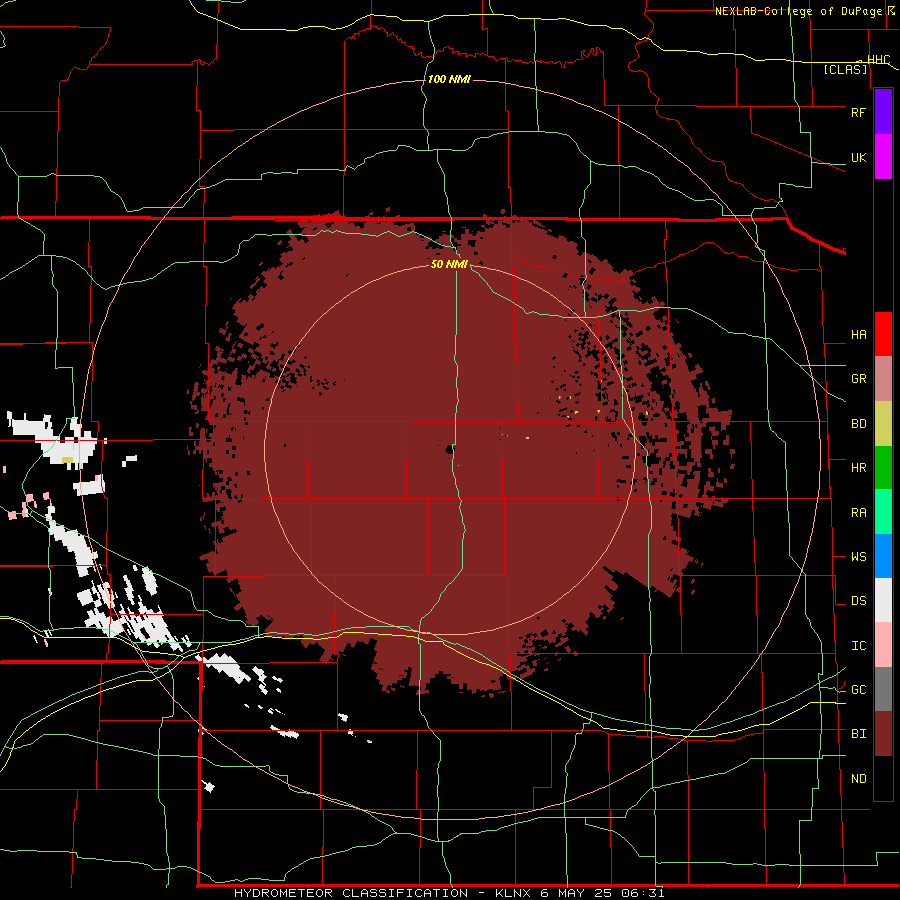Screen dimensions: 900x900
Task: Click the RF purple legend color block
Action: pyautogui.click(x=883, y=112)
